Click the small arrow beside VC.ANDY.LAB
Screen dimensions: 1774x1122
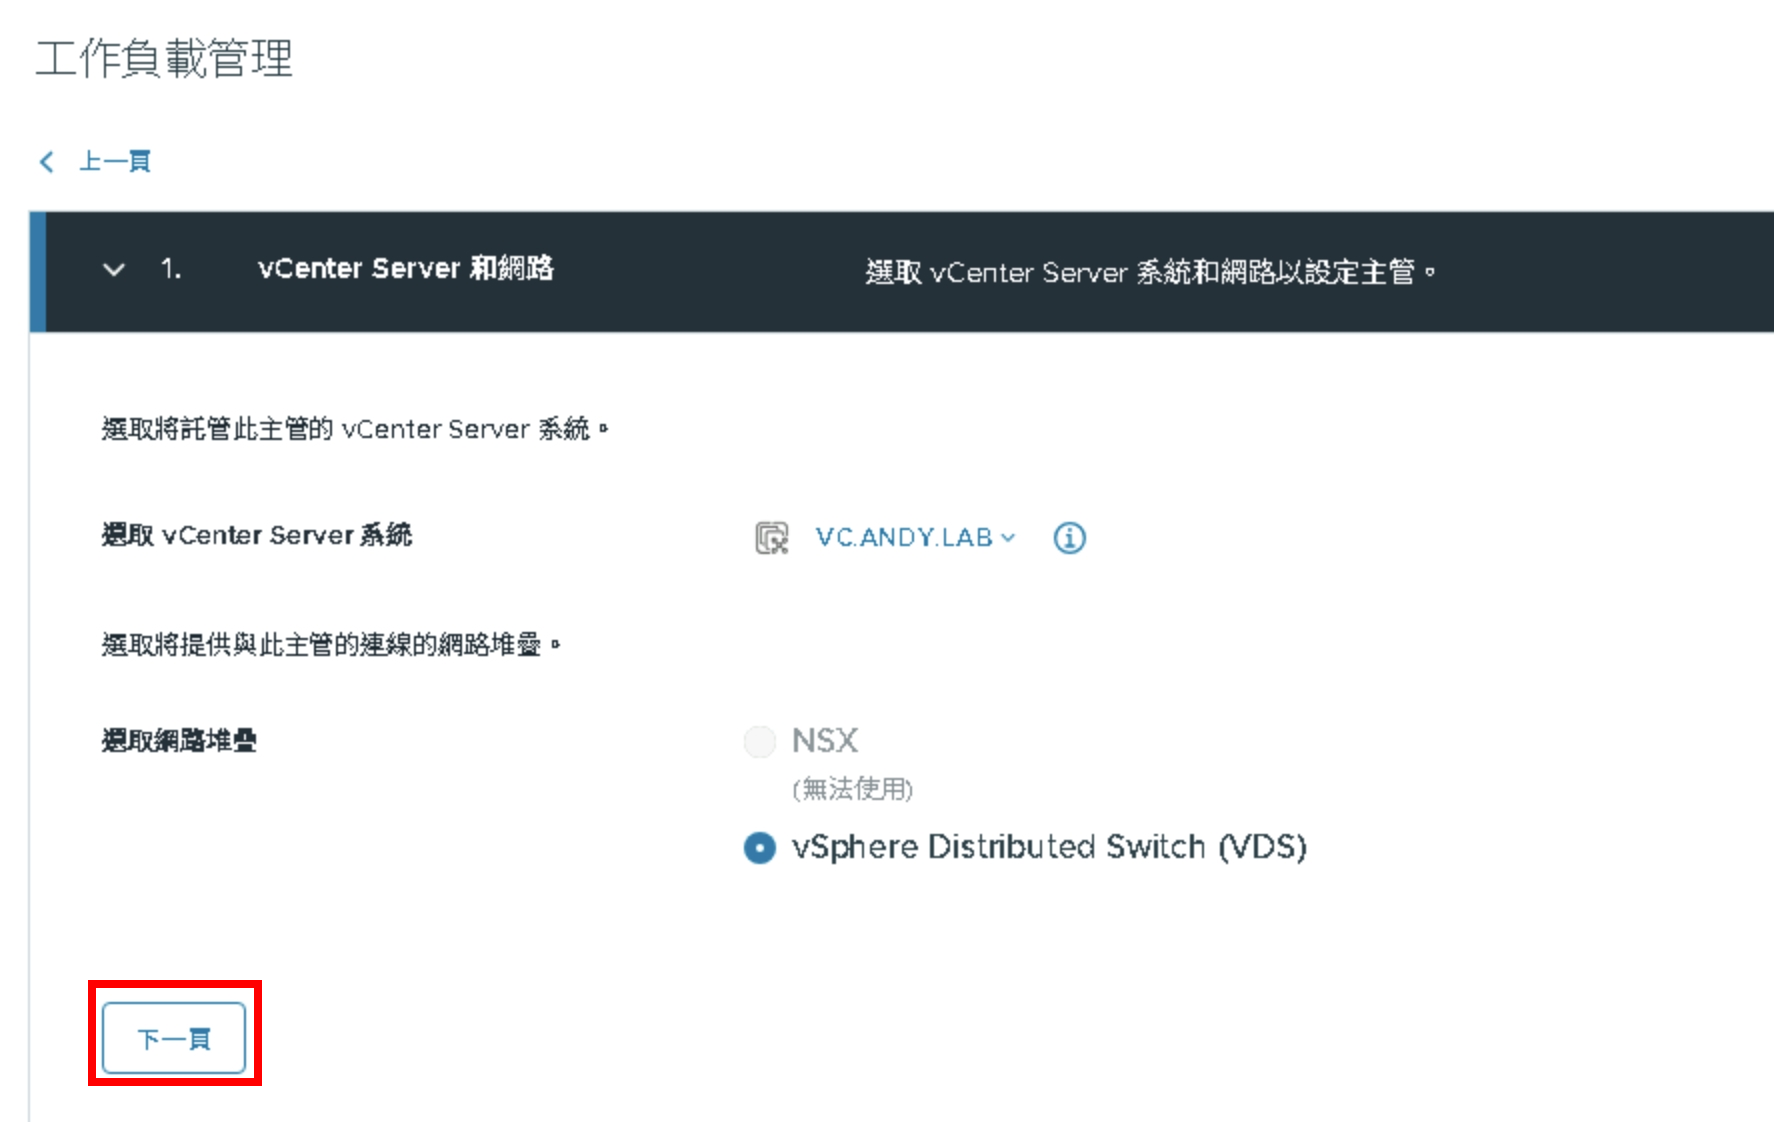[x=1008, y=538]
